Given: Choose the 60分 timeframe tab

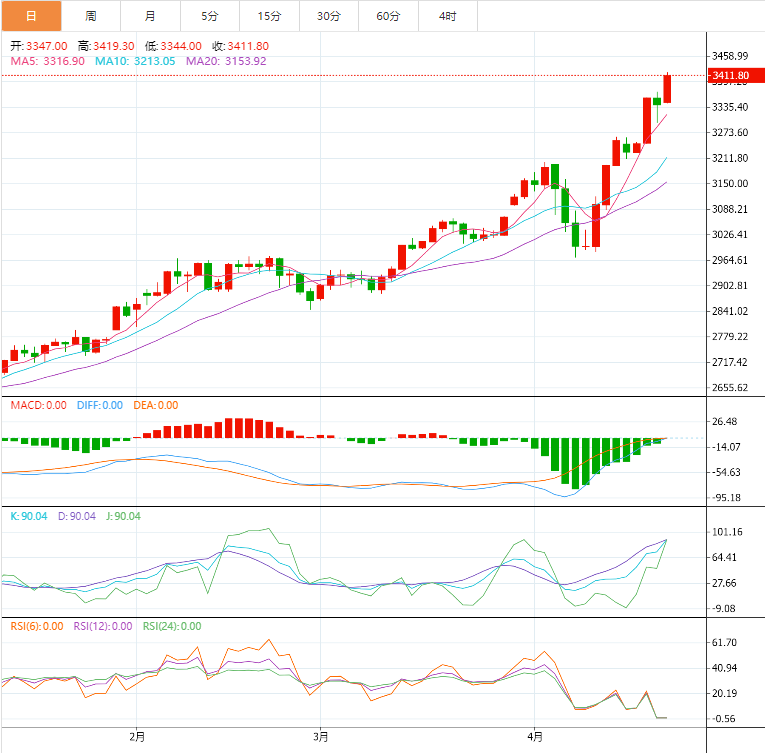Looking at the screenshot, I should pyautogui.click(x=388, y=16).
